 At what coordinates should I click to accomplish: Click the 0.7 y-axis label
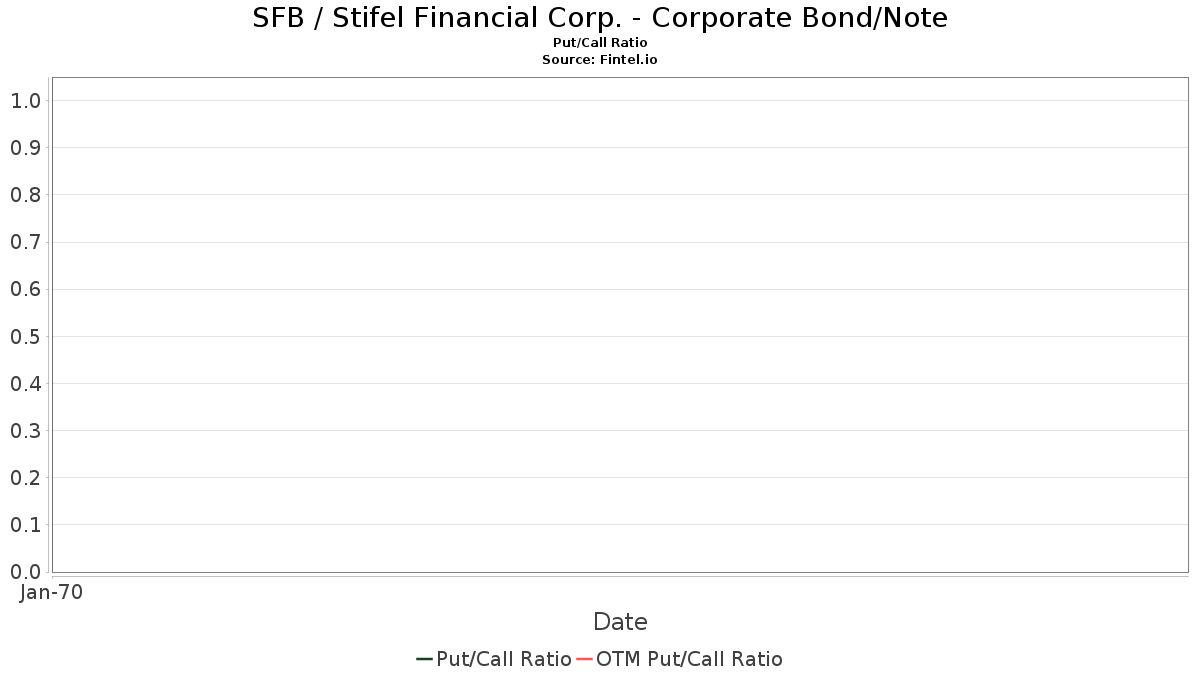[26, 242]
